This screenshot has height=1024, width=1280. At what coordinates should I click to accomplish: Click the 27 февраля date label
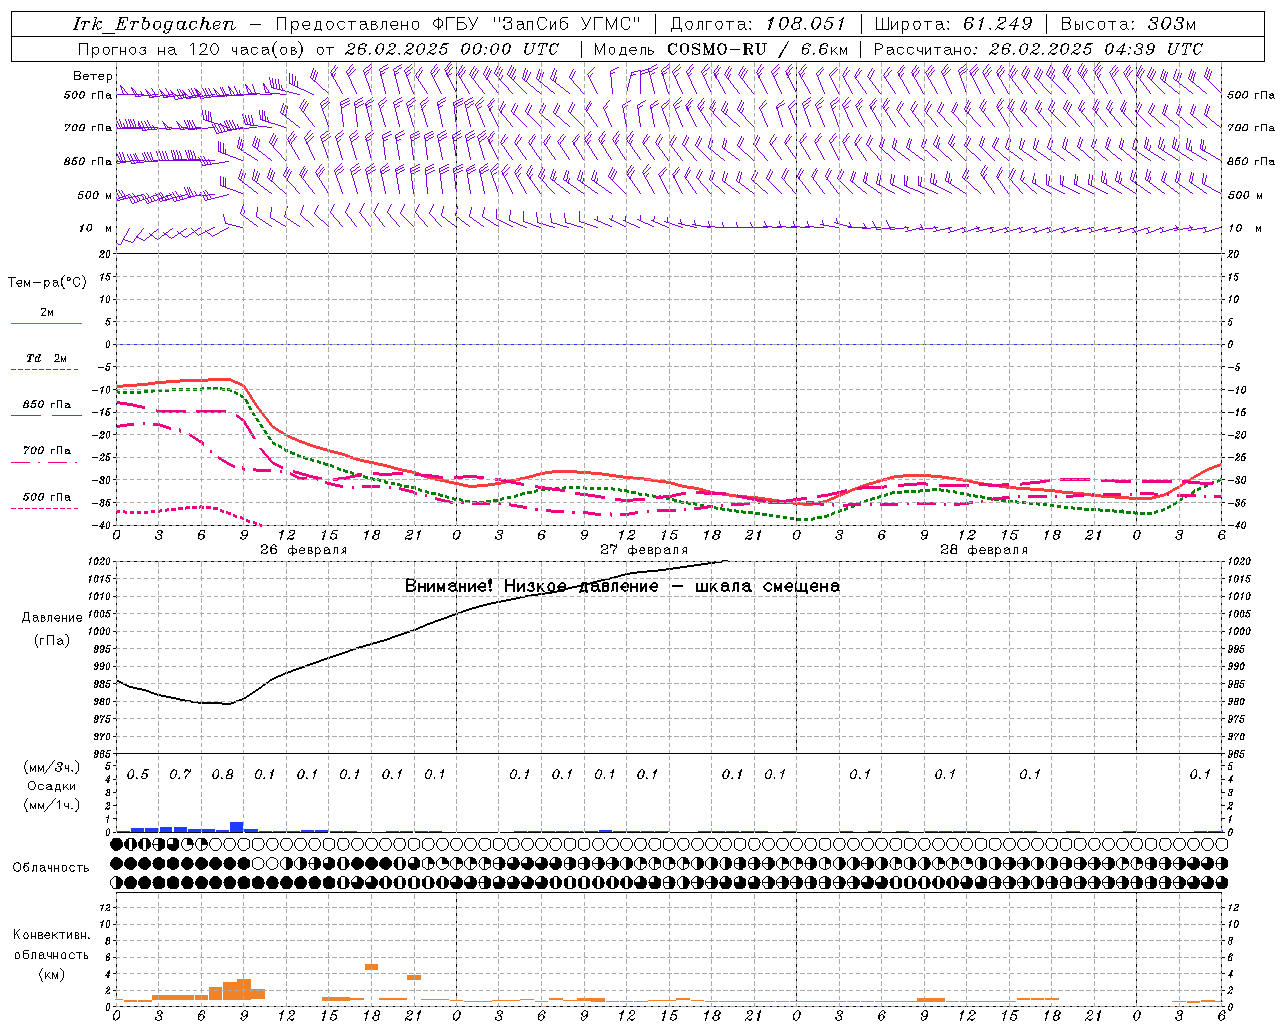(x=644, y=550)
